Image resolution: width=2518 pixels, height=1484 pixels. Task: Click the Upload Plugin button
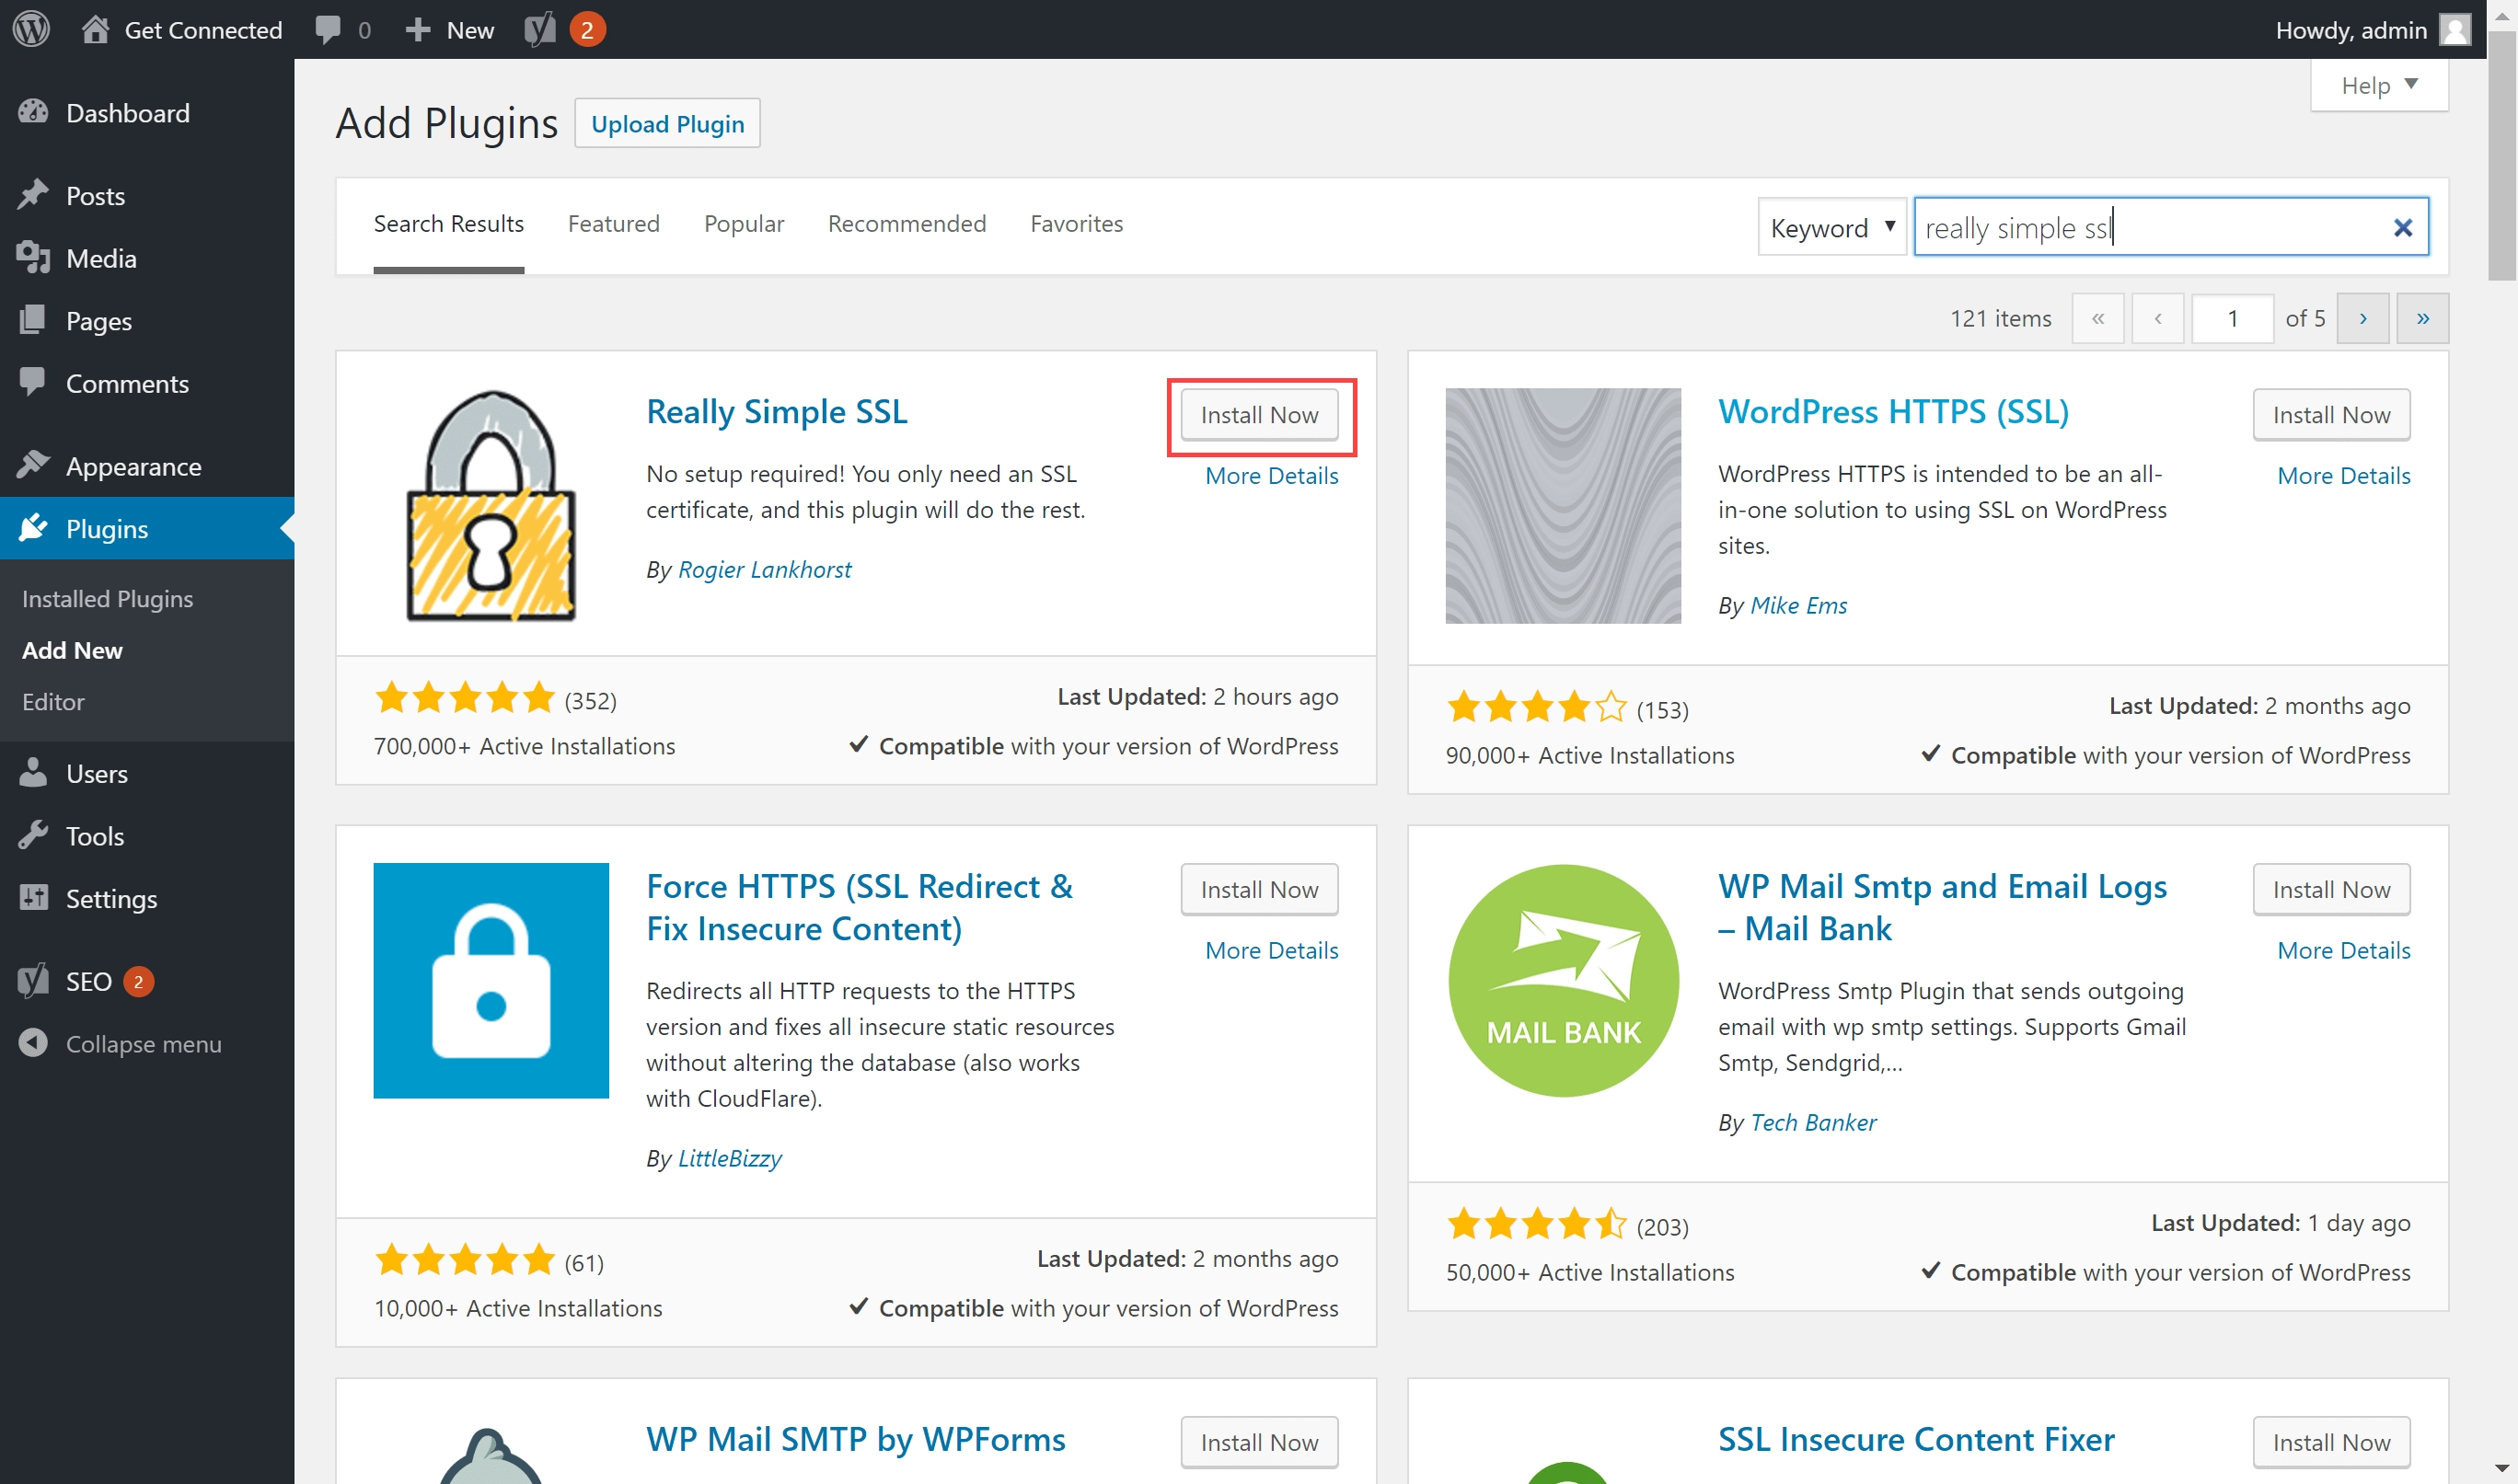666,121
